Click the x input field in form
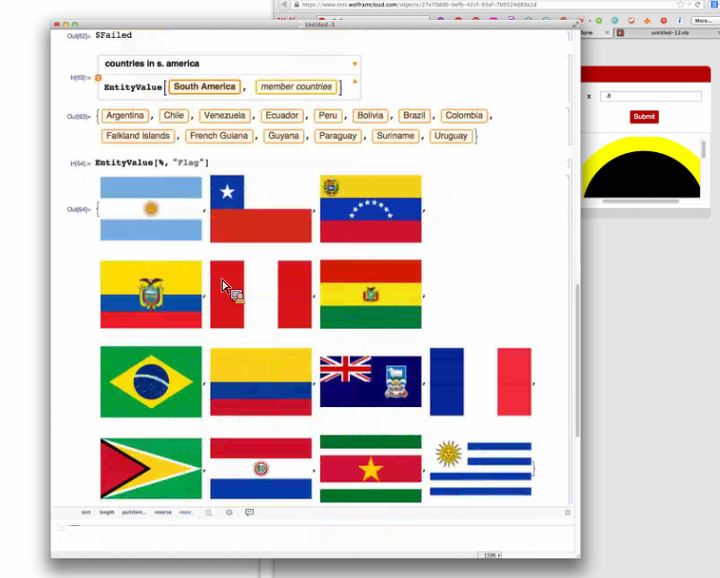The height and width of the screenshot is (578, 720). (650, 96)
